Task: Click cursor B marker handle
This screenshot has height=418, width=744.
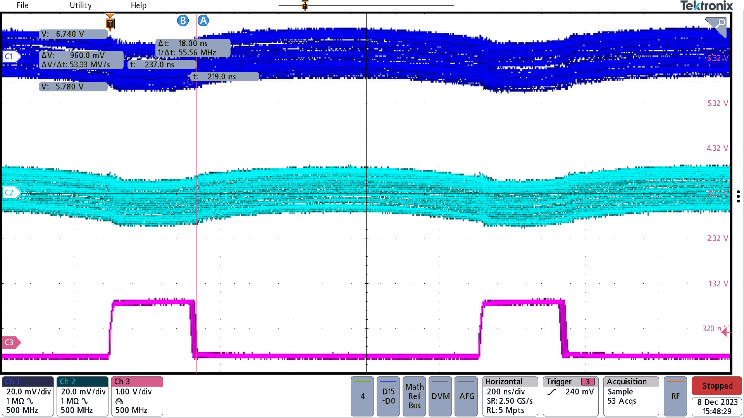Action: pyautogui.click(x=183, y=20)
